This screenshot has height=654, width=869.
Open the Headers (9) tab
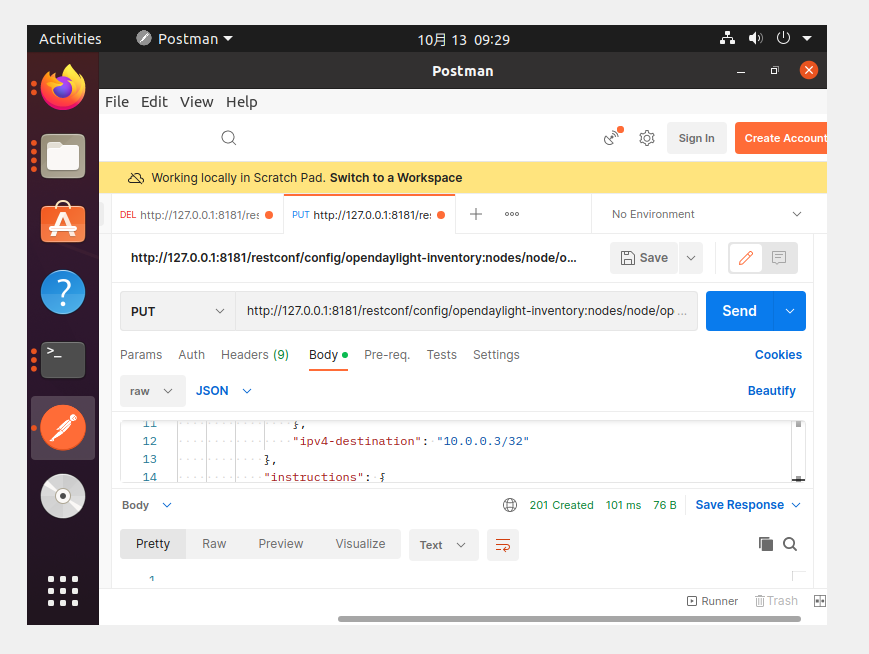[x=255, y=355]
